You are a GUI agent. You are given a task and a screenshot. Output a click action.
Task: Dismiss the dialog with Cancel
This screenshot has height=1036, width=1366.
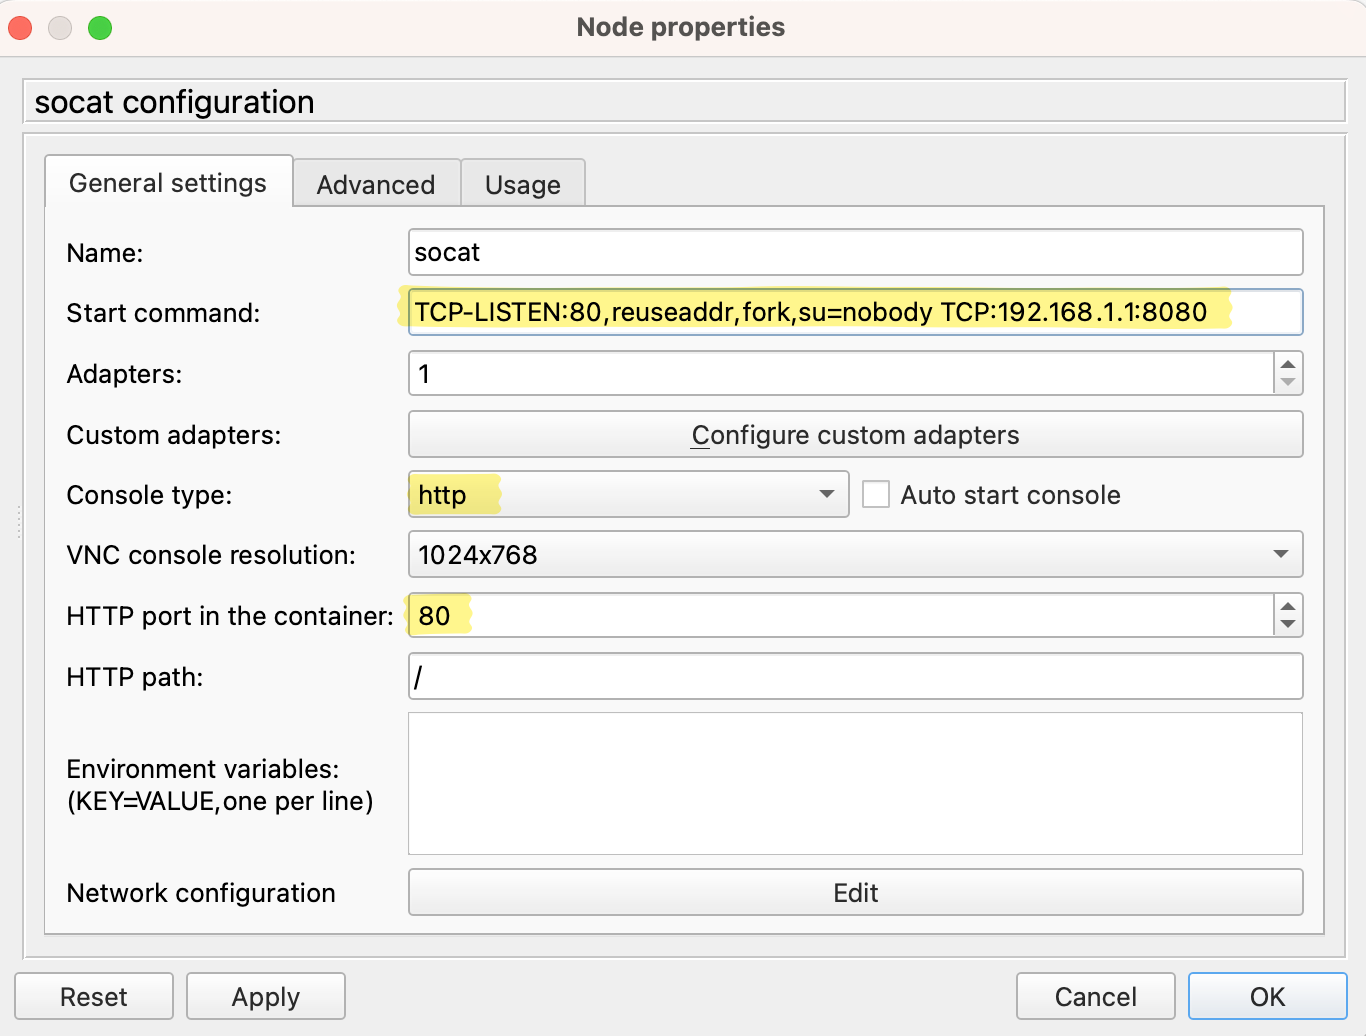click(x=1095, y=996)
